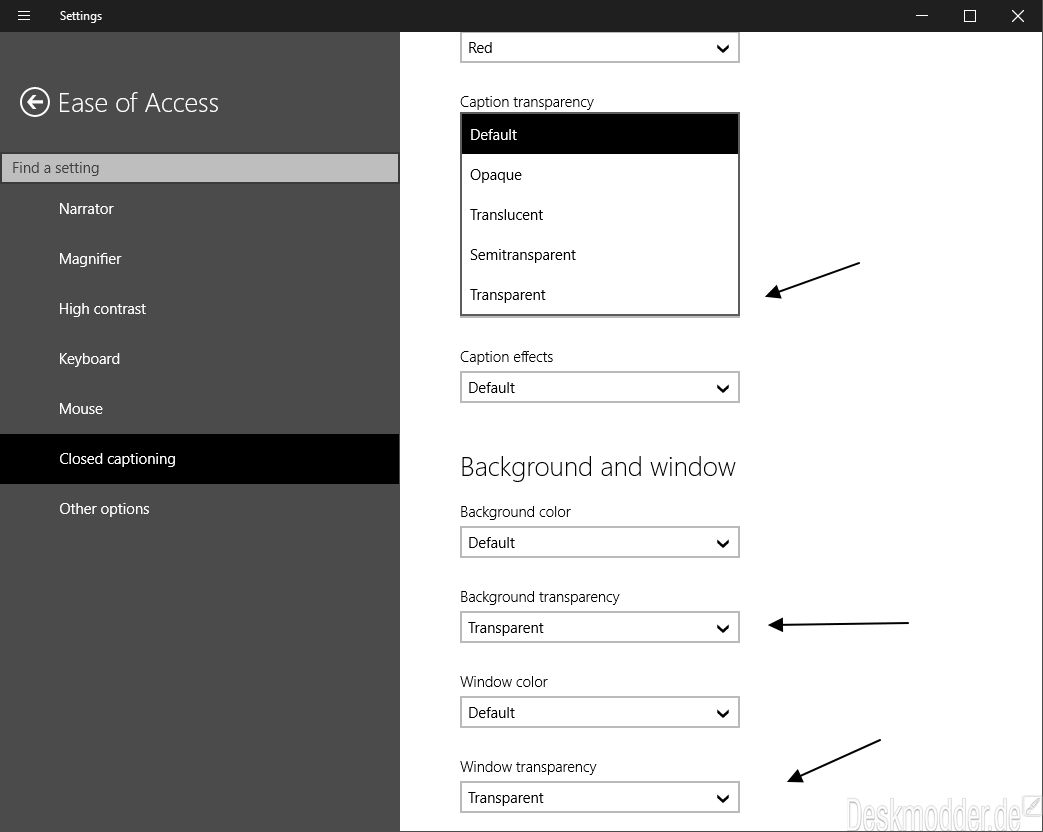Select the Closed captioning page
The image size is (1043, 832).
200,459
